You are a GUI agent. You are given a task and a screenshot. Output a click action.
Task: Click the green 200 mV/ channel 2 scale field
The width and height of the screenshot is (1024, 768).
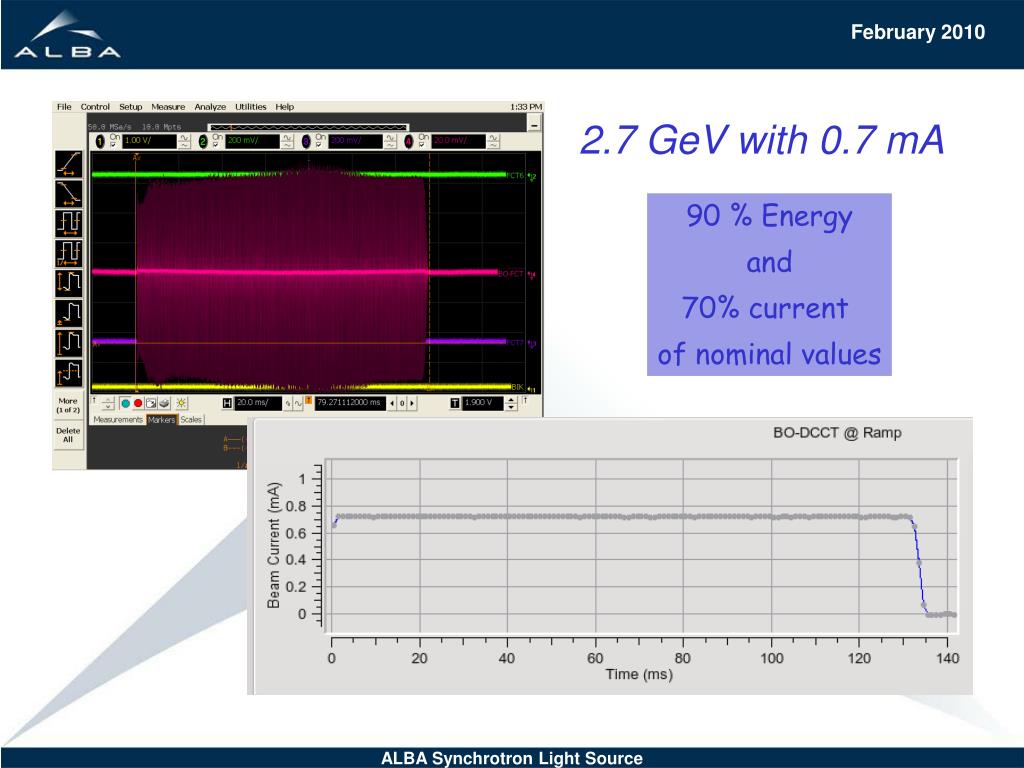pyautogui.click(x=252, y=141)
